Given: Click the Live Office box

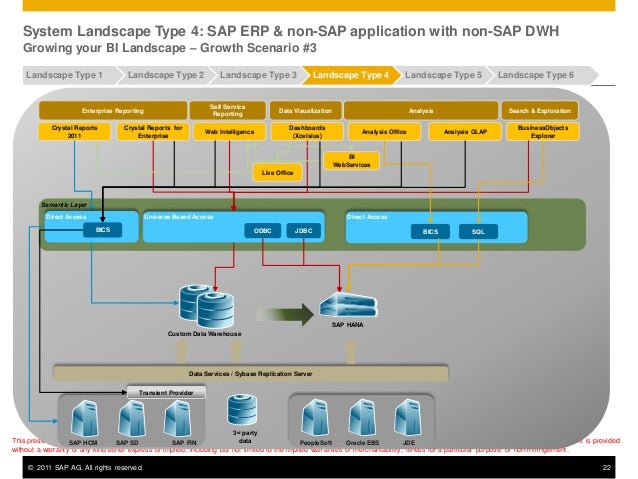Looking at the screenshot, I should click(277, 173).
